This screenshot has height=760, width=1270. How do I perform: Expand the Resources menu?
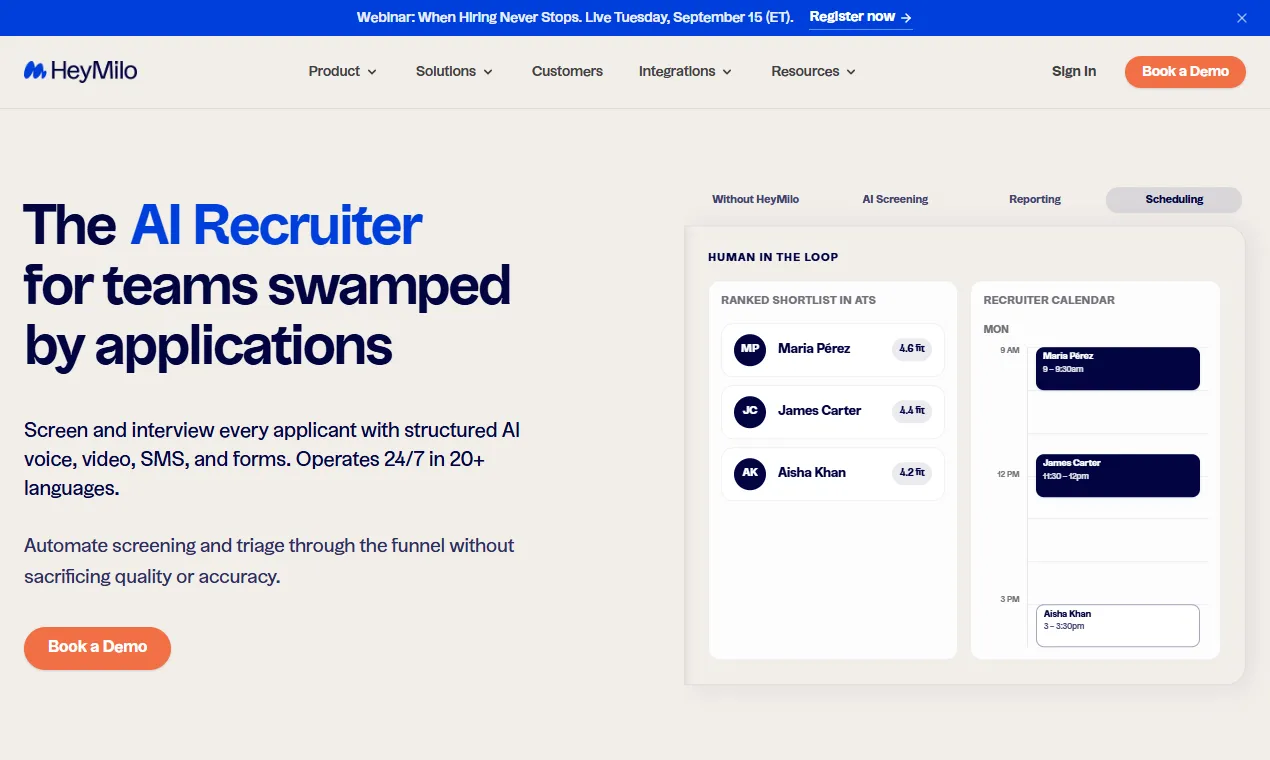point(814,71)
